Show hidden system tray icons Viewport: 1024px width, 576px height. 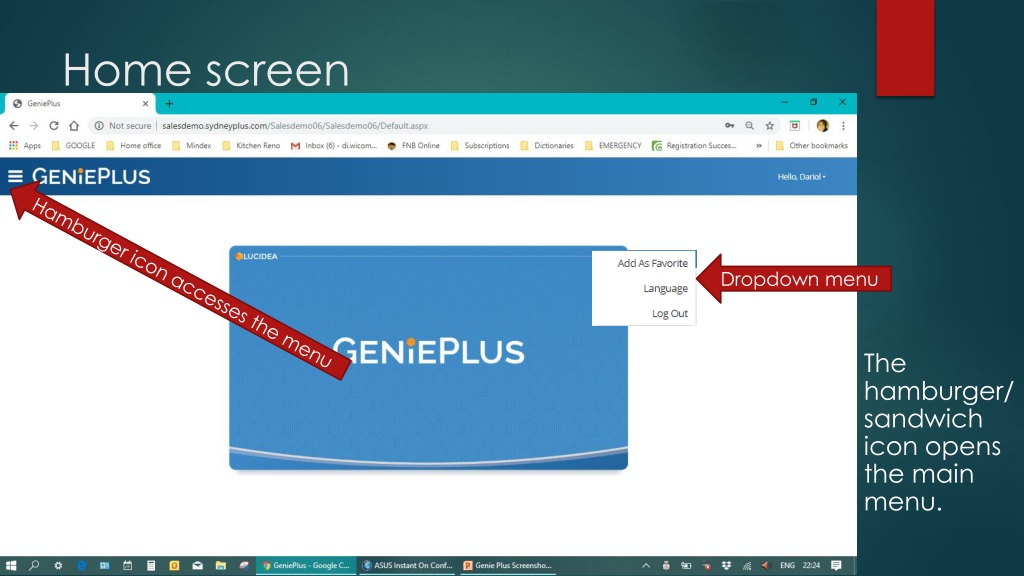pos(646,566)
